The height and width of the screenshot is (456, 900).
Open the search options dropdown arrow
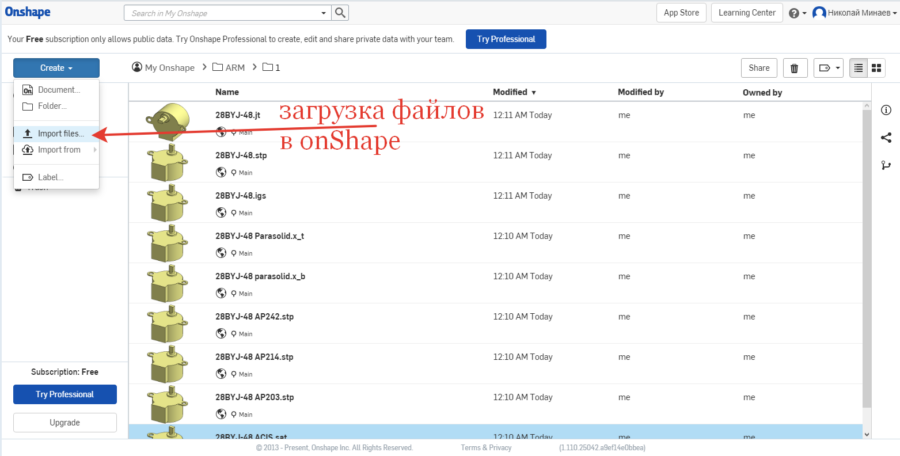(x=324, y=13)
